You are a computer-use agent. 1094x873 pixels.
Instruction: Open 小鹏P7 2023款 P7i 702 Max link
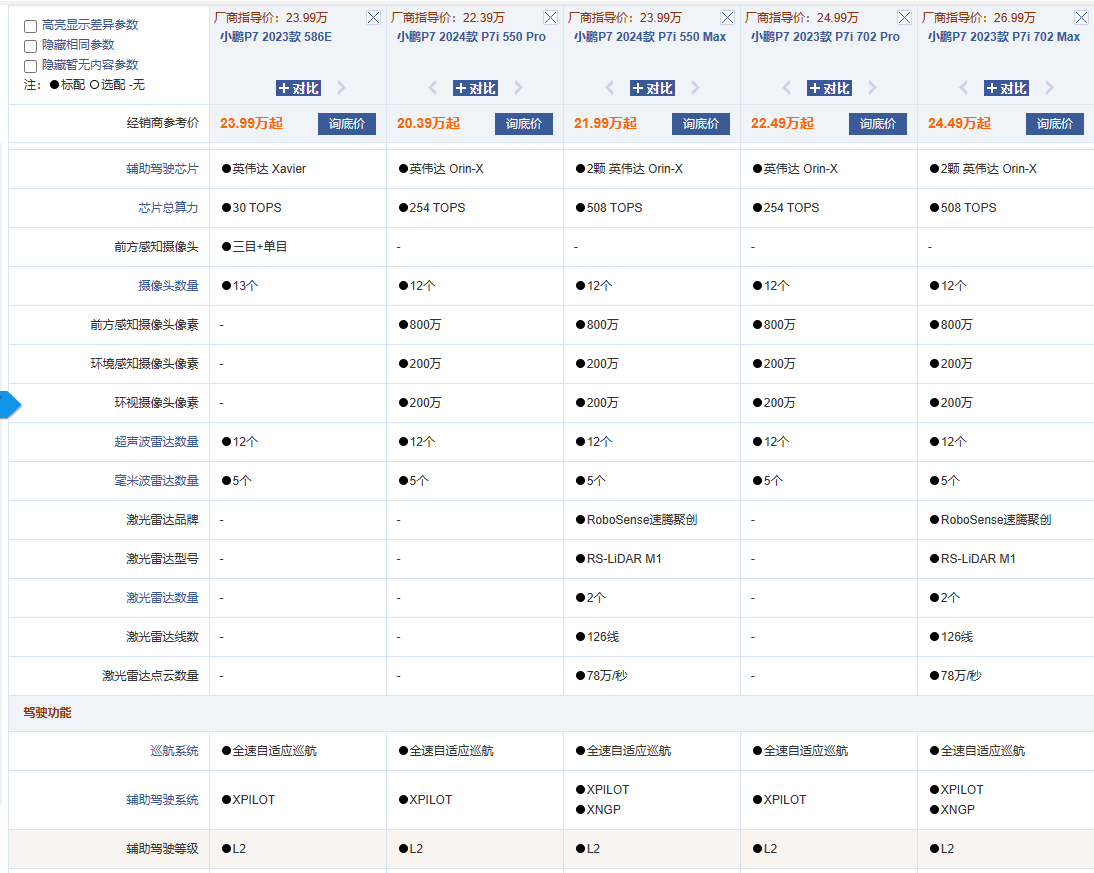[x=1004, y=36]
